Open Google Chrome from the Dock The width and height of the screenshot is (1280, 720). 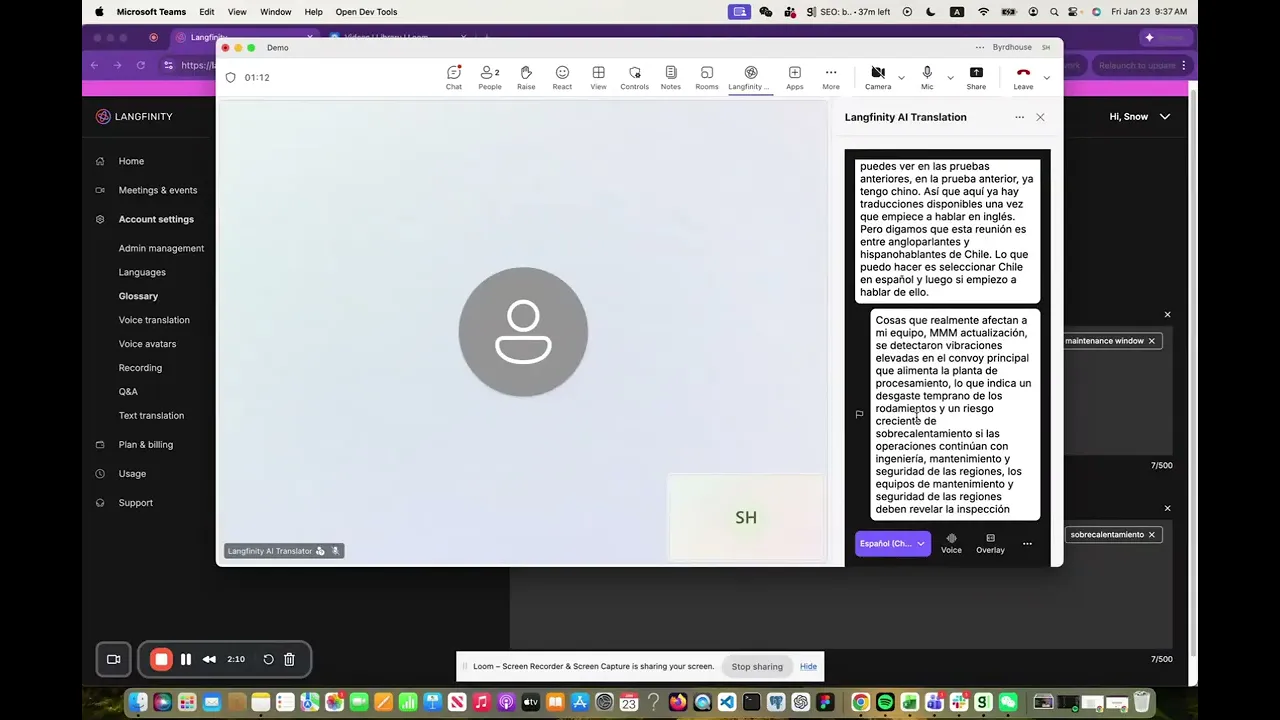coord(860,702)
